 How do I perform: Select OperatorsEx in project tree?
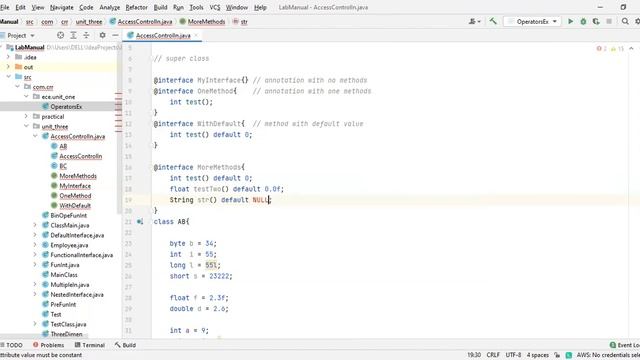point(66,107)
